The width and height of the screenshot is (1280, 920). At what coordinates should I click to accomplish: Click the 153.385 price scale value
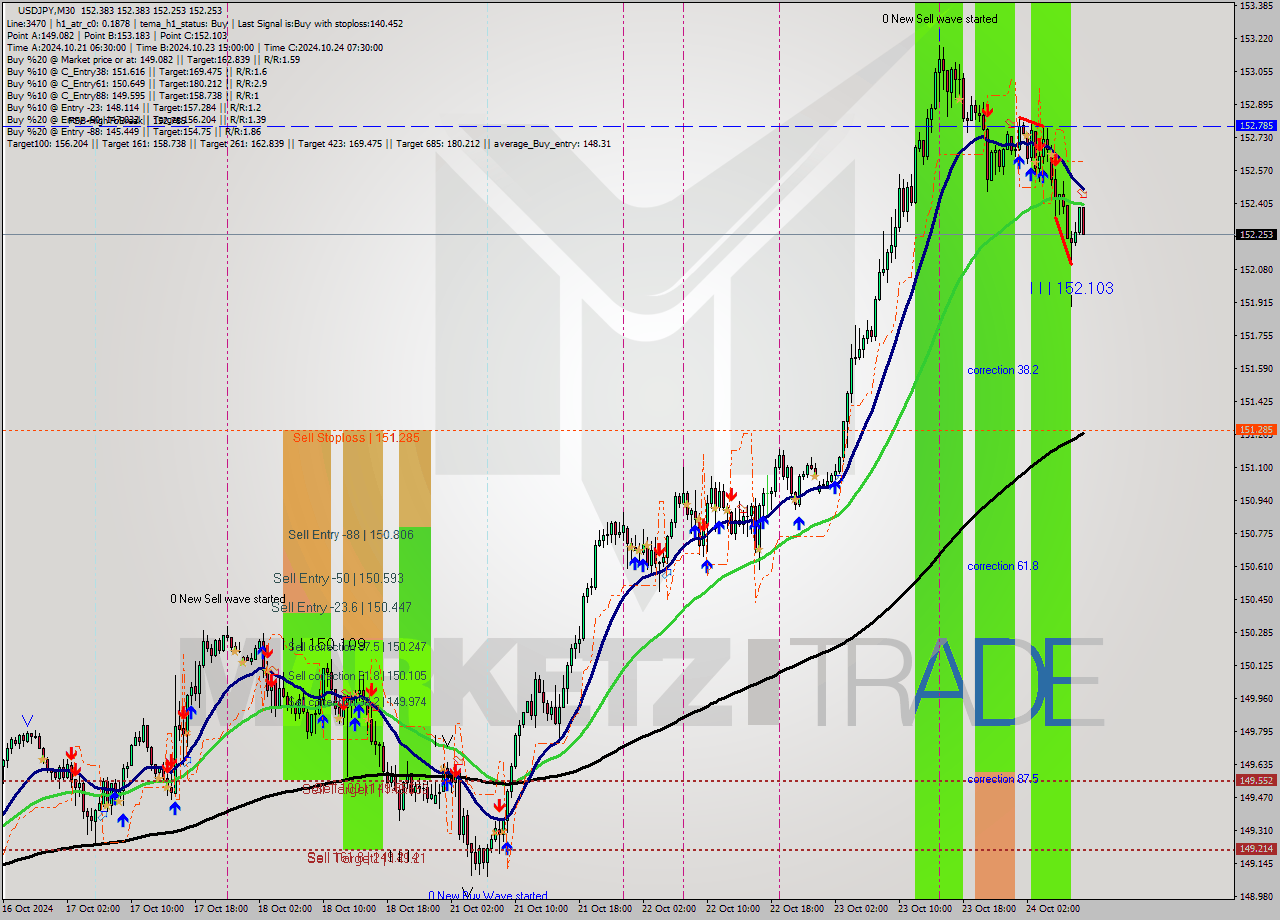tap(1256, 6)
